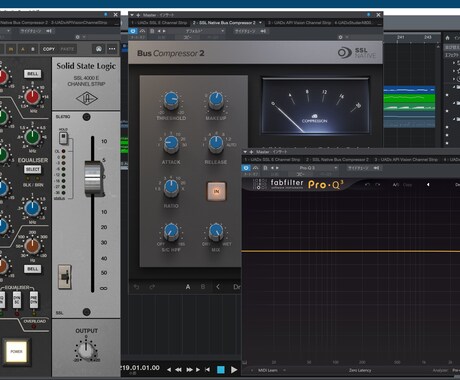Screen dimensions: 460x380
Task: Pin the Bus Compressor window with the blue pin
Action: coord(368,15)
